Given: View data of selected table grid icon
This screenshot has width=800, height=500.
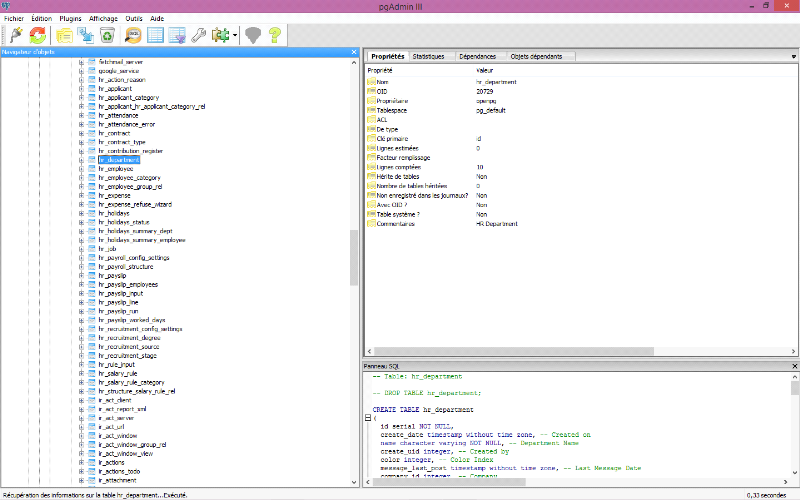Looking at the screenshot, I should pos(155,35).
